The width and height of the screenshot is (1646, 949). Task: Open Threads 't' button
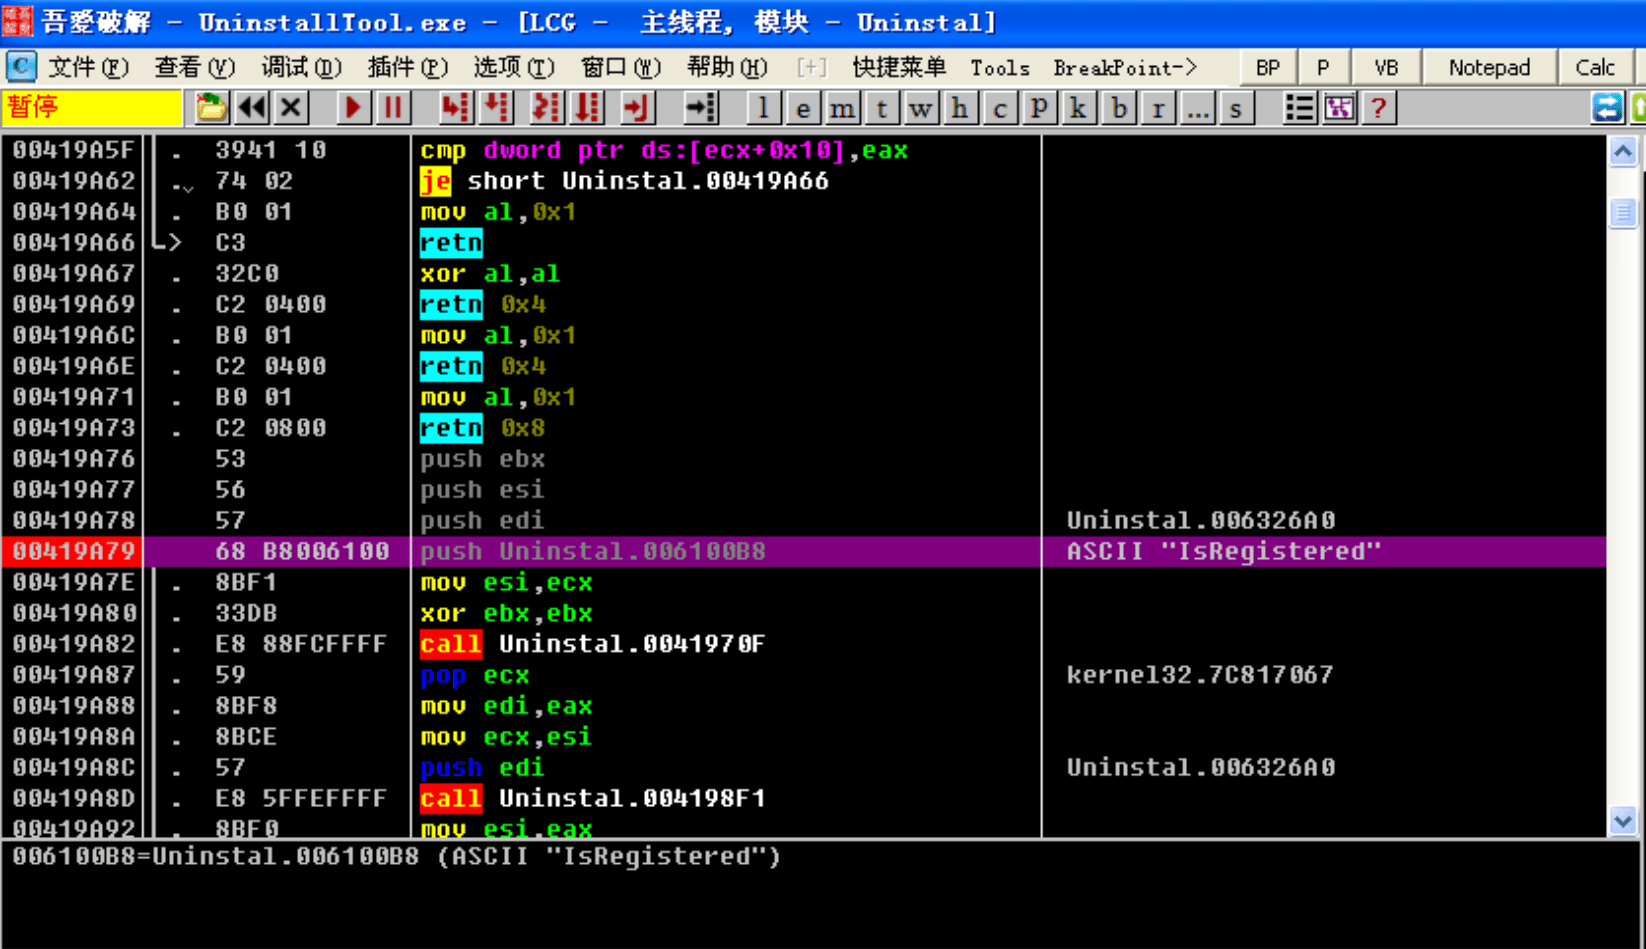click(x=881, y=107)
